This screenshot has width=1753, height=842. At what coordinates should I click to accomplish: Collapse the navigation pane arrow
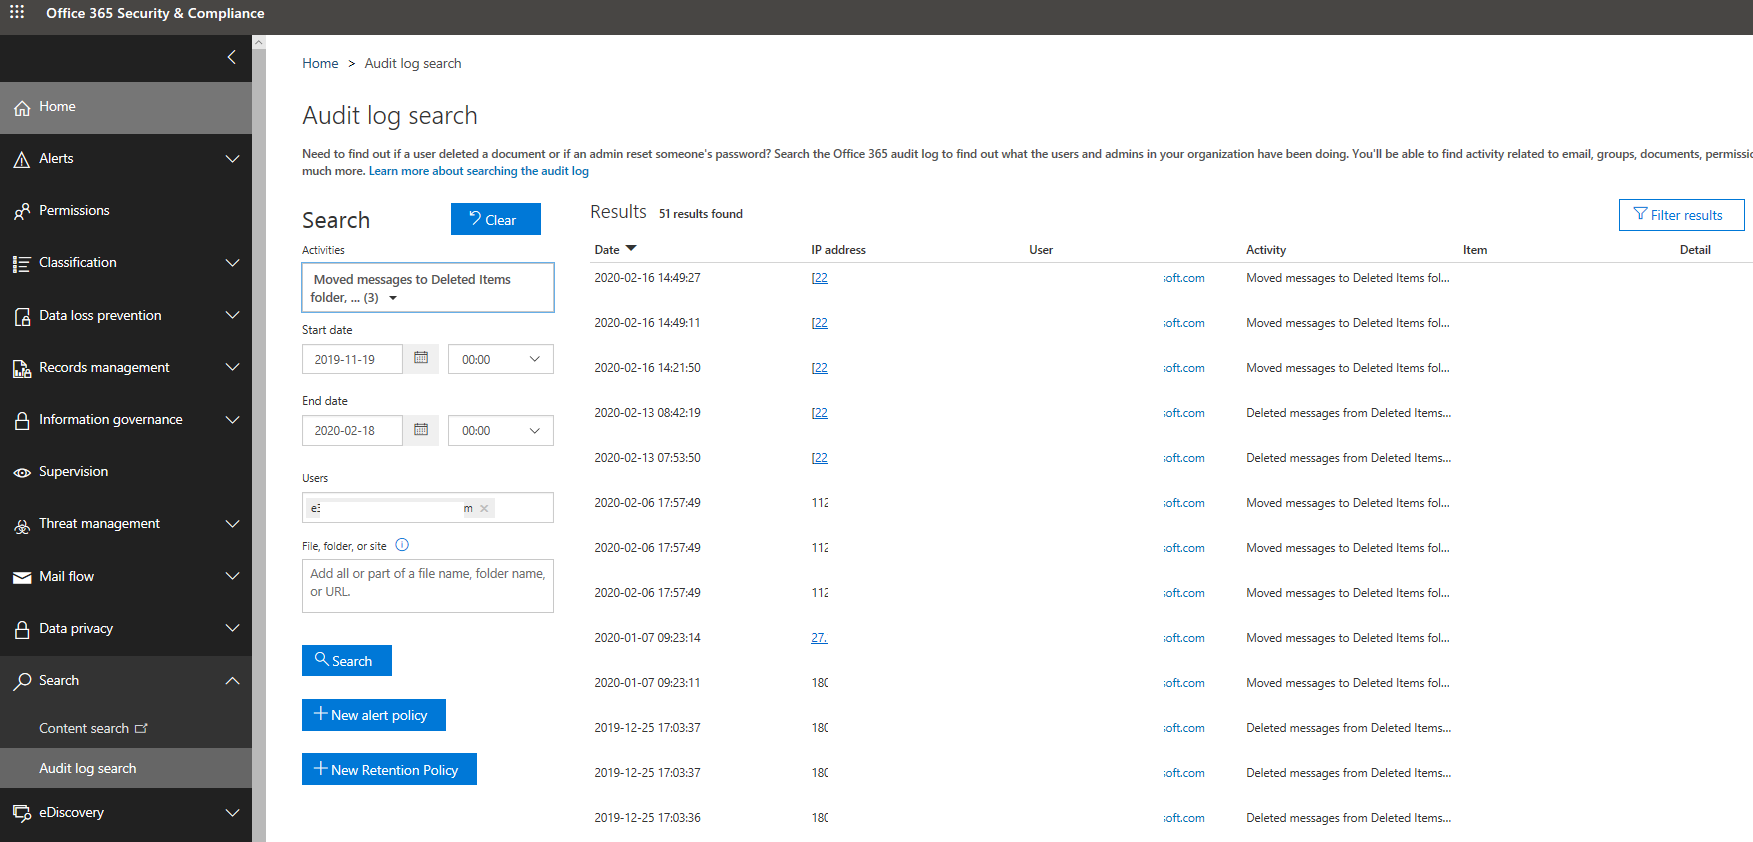tap(231, 57)
